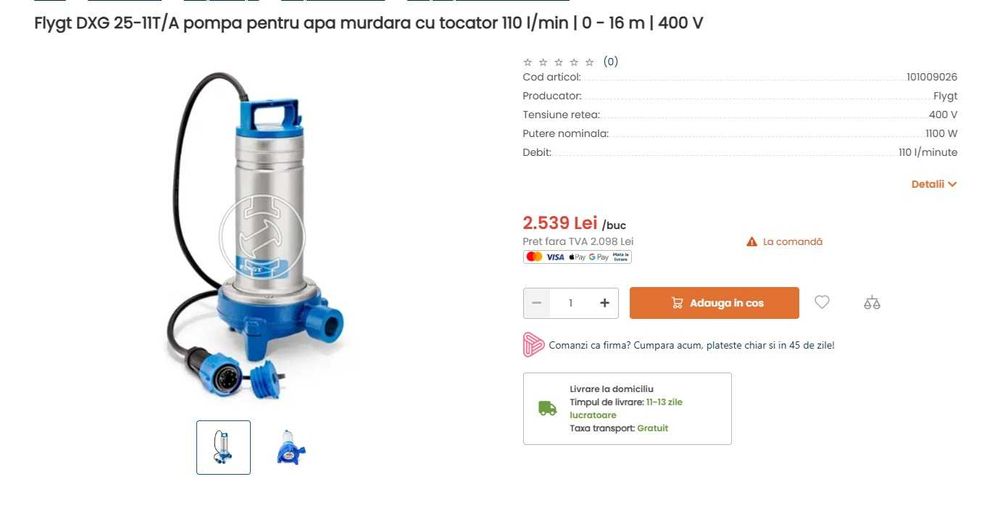Click the orange warning triangle near La comanda
Screen dimensions: 1000x511
click(752, 242)
